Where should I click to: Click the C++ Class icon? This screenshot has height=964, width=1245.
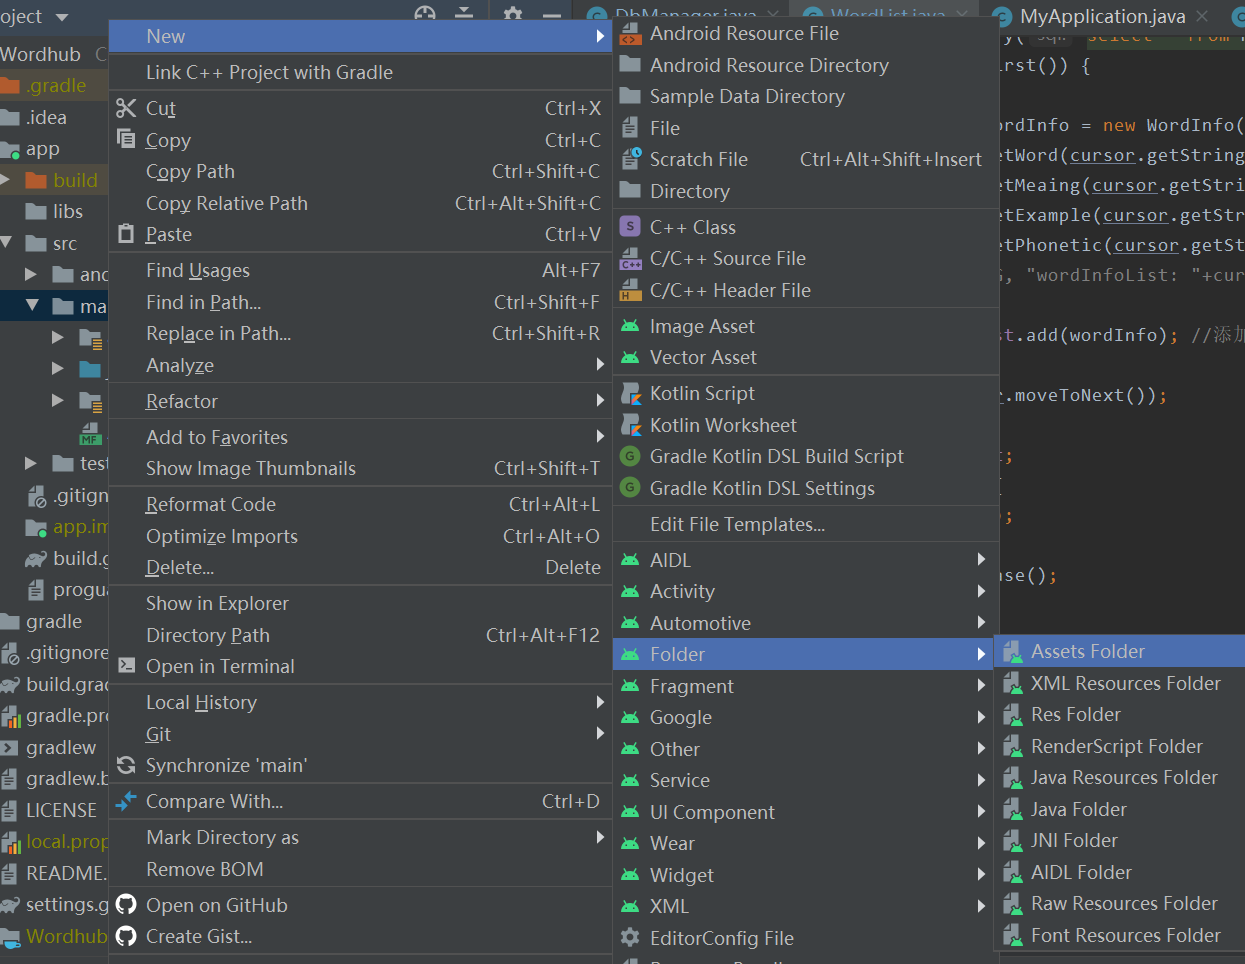[630, 227]
